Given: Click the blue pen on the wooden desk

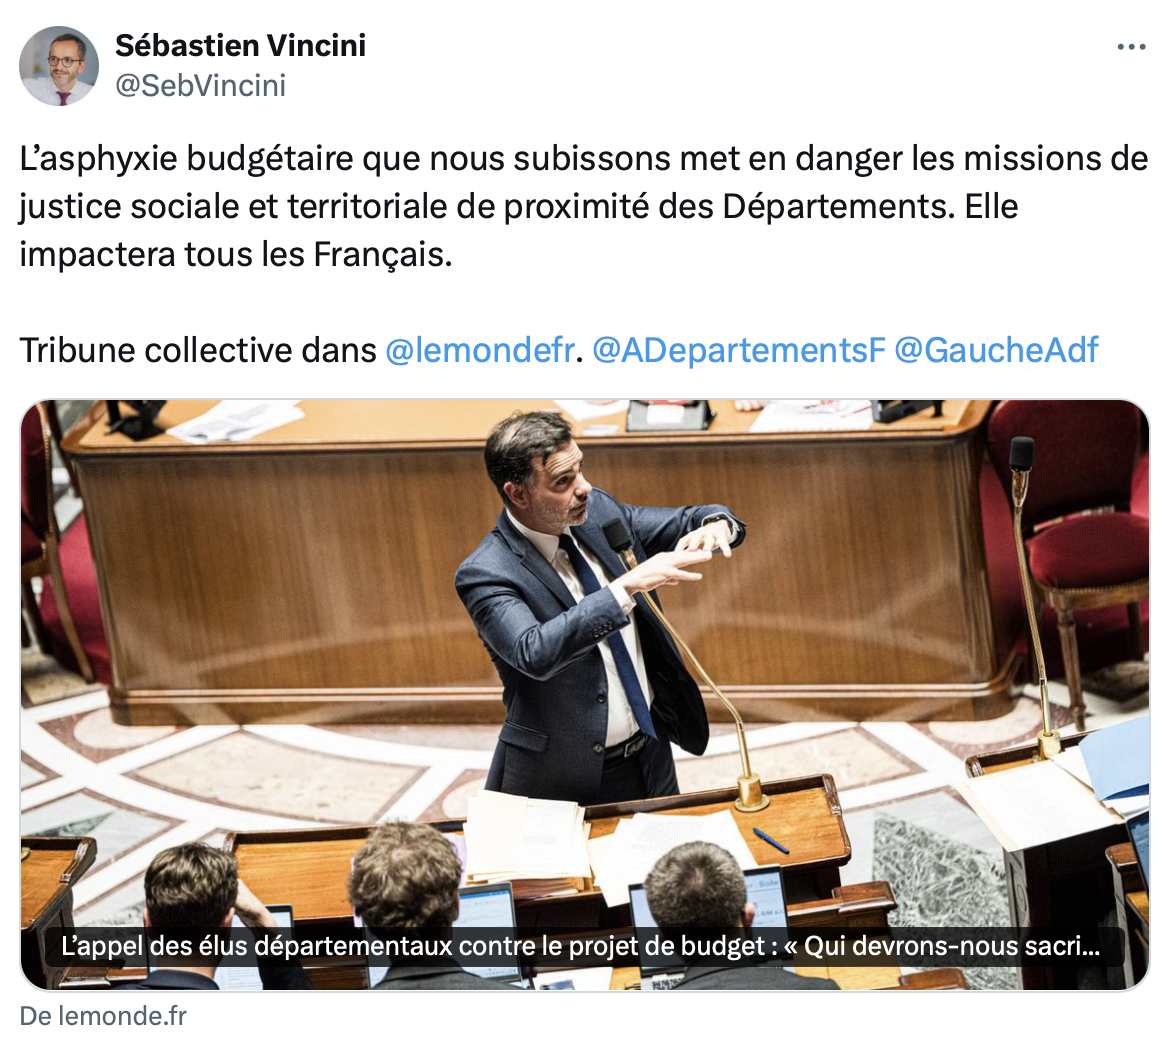Looking at the screenshot, I should (x=771, y=841).
